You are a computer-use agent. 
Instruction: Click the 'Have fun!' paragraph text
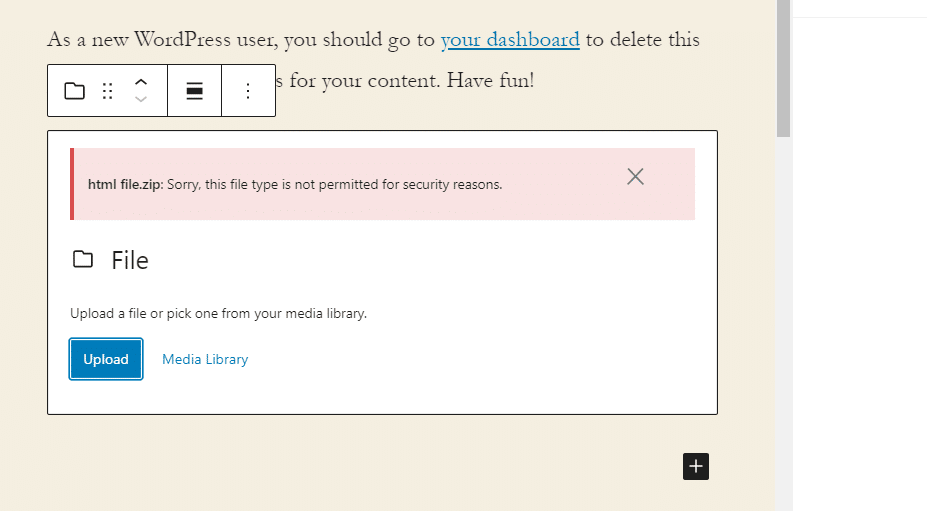[x=490, y=80]
